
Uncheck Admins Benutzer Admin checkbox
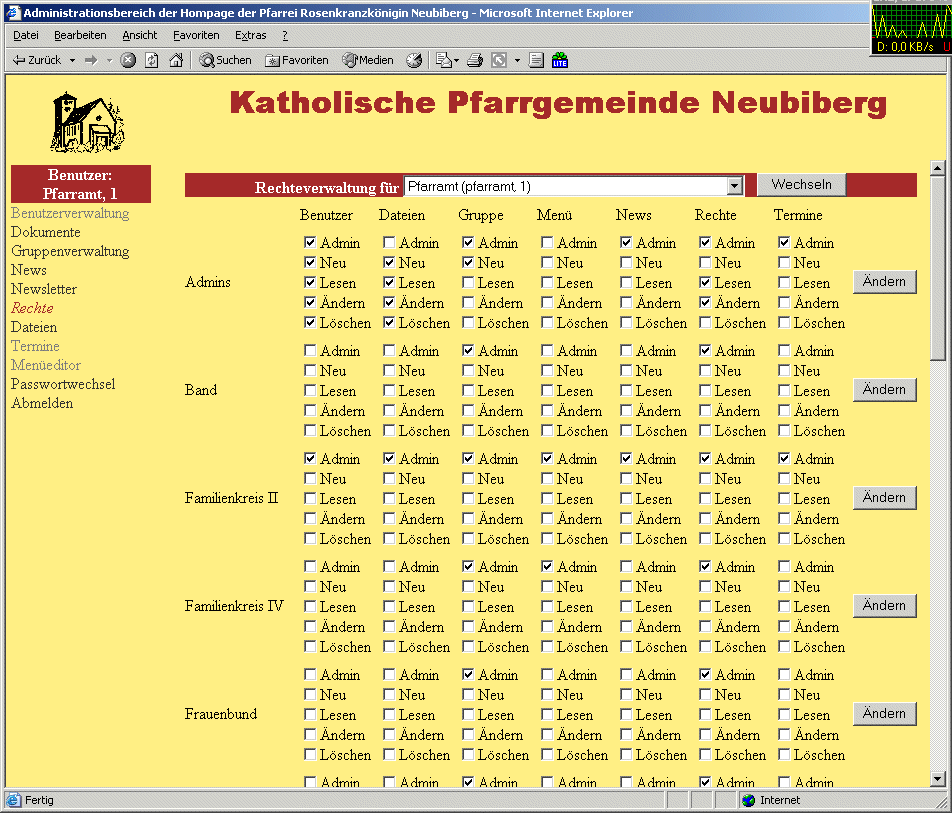310,242
